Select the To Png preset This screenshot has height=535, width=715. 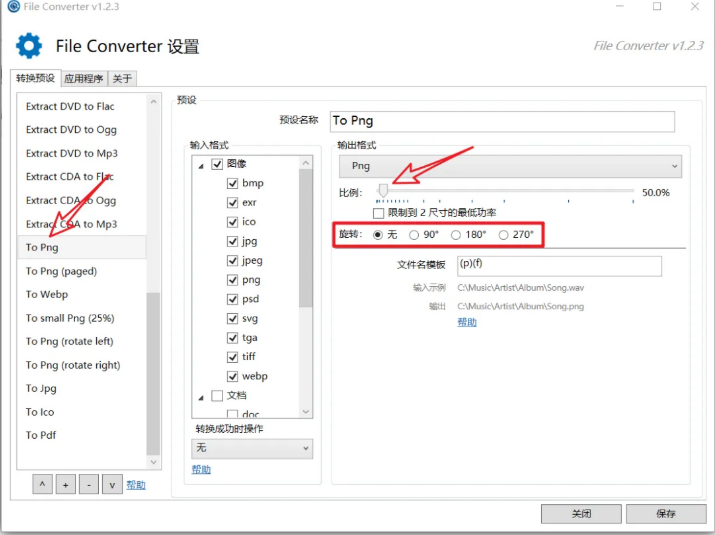[82, 247]
